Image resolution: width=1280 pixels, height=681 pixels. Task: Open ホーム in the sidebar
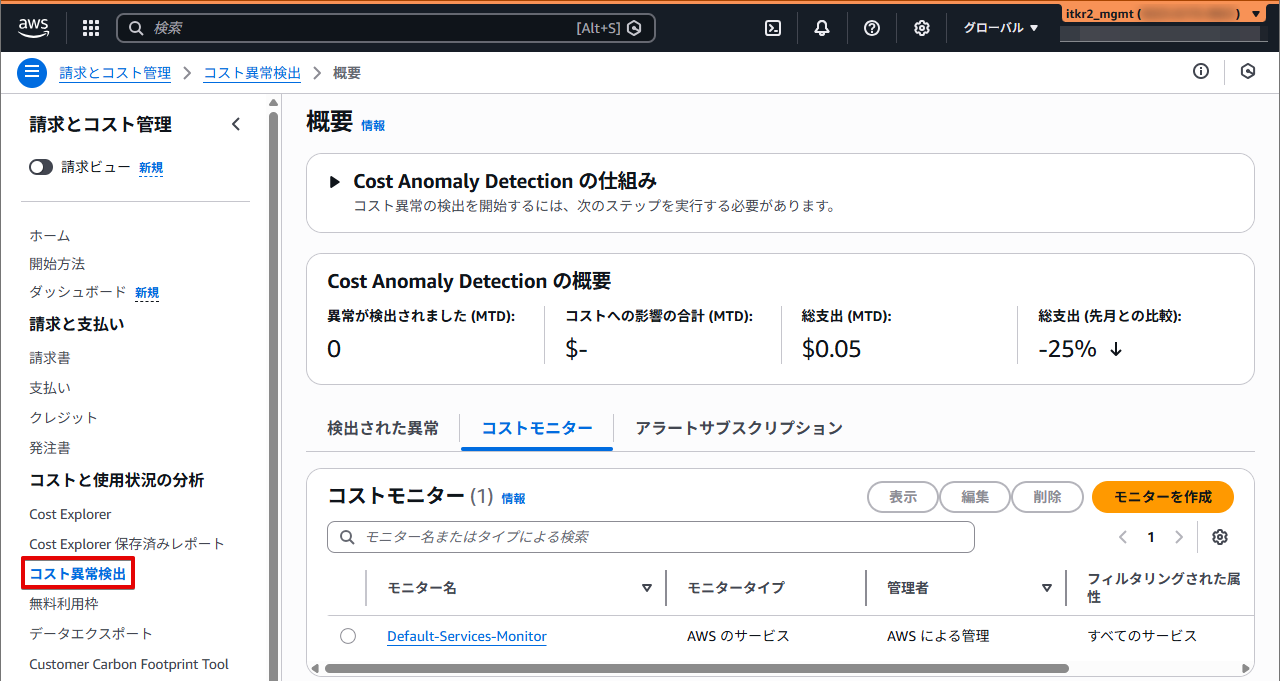coord(50,236)
